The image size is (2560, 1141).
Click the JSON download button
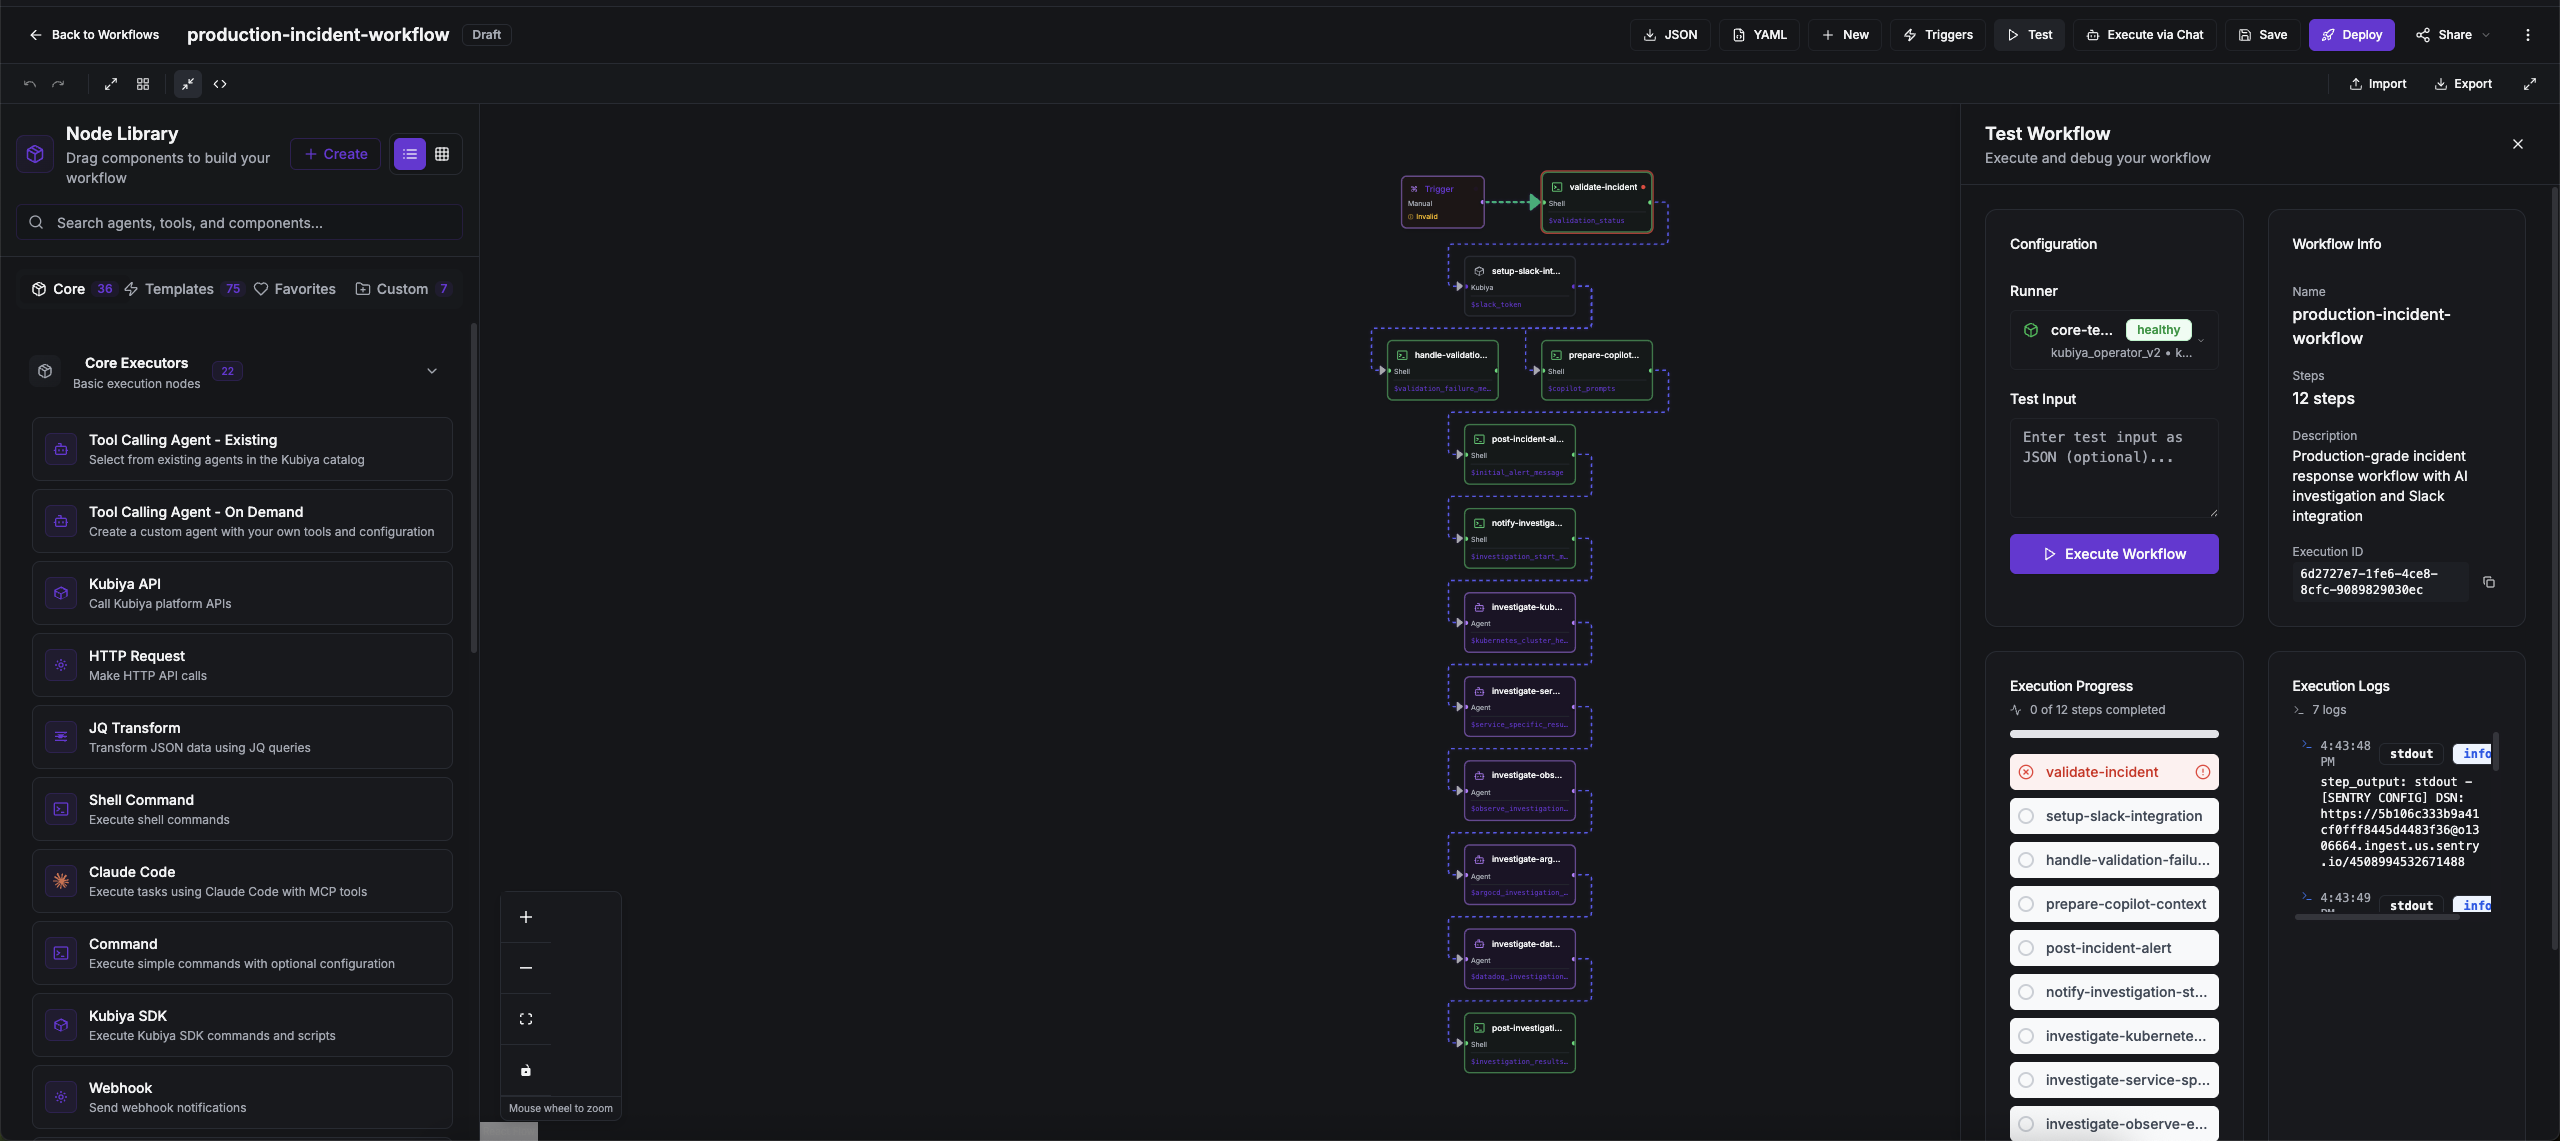pos(1670,35)
